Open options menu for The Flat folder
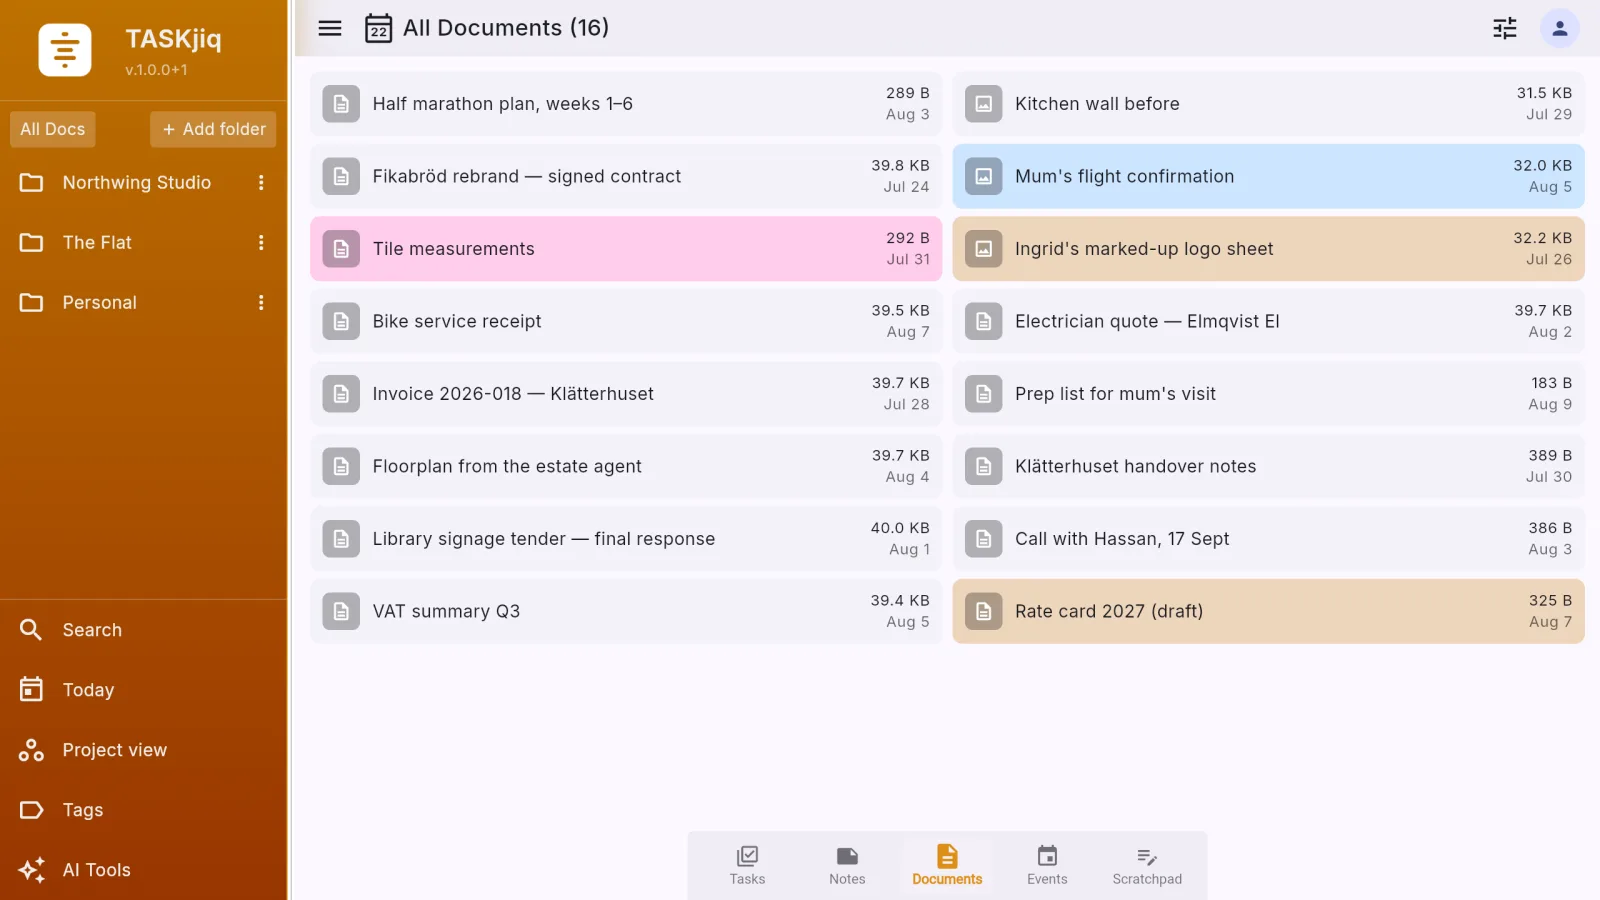 point(261,243)
